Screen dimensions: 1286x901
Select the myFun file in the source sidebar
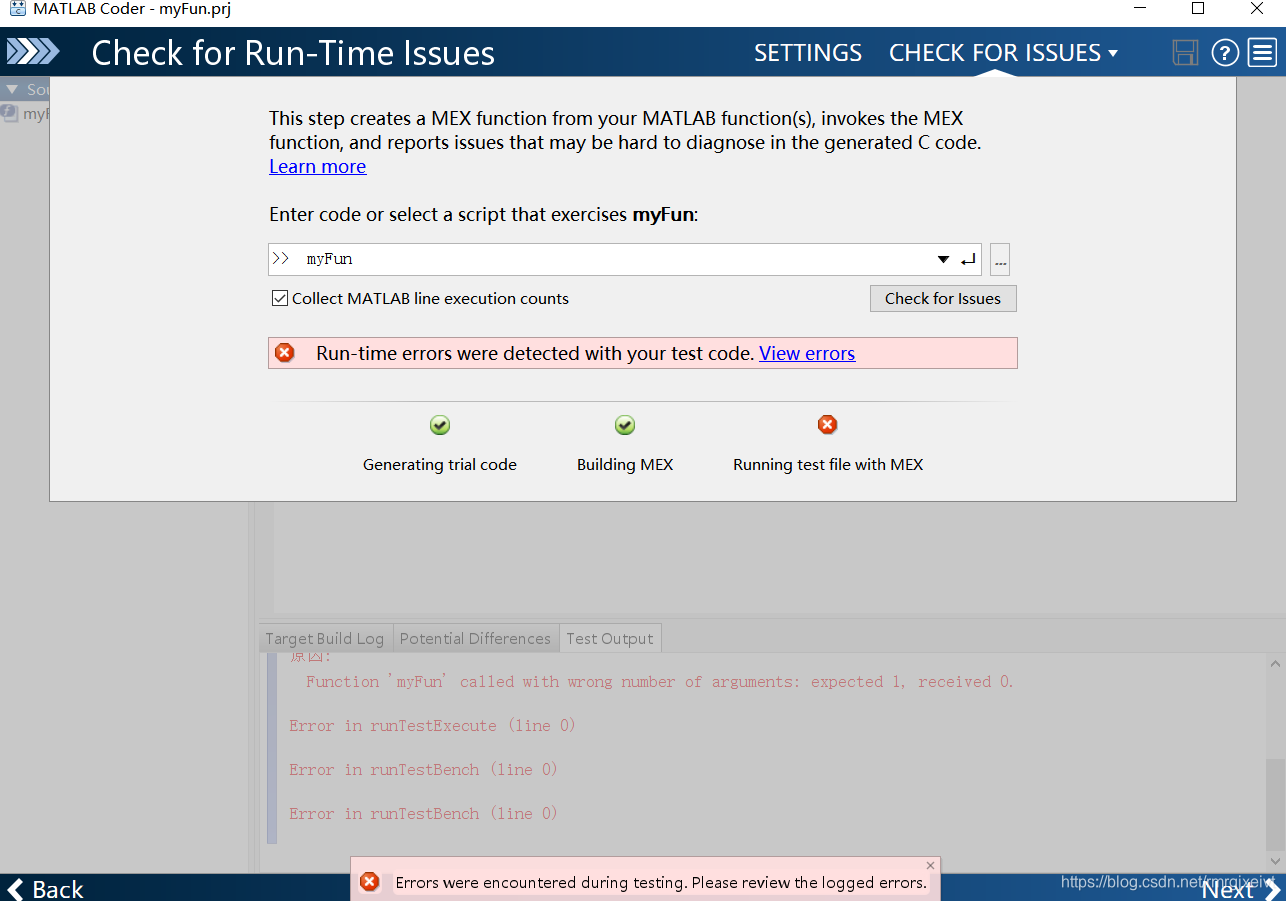tap(25, 114)
